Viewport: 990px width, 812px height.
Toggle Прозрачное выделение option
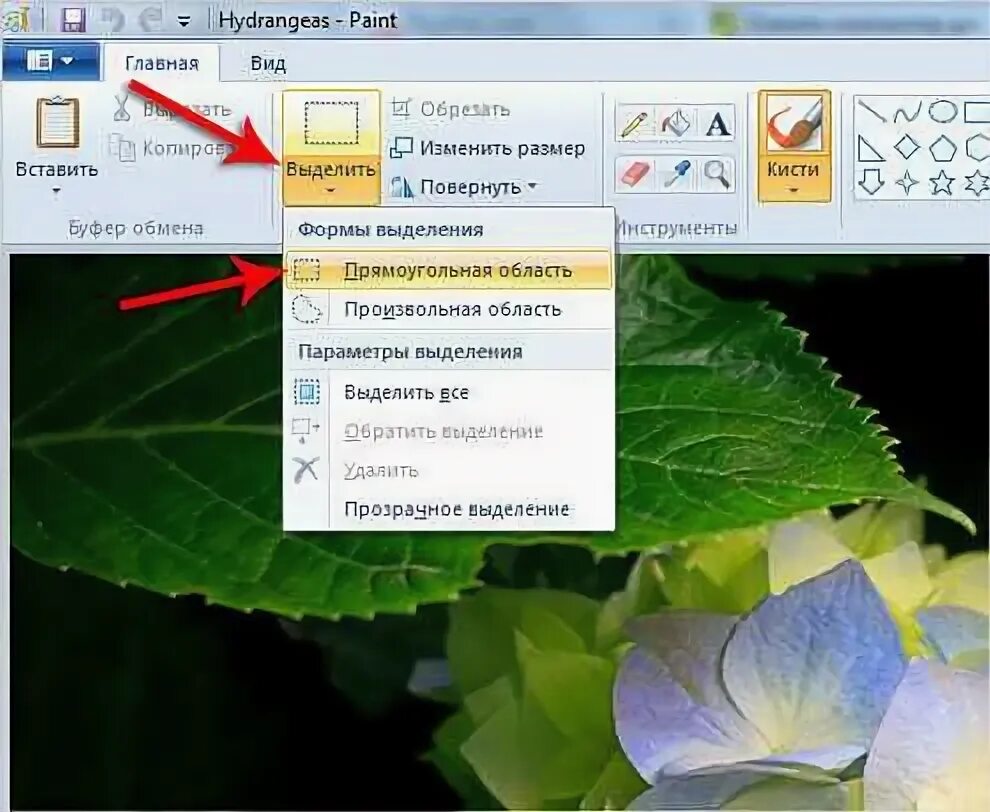(x=448, y=509)
